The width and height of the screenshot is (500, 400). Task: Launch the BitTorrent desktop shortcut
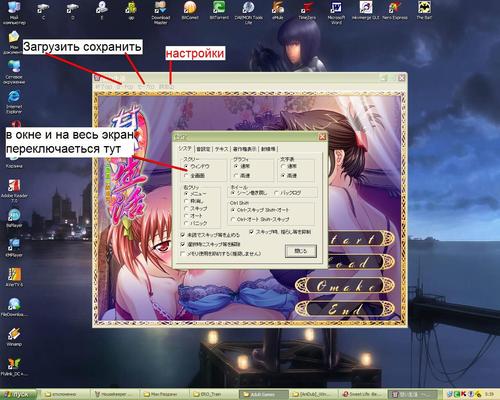pyautogui.click(x=219, y=11)
